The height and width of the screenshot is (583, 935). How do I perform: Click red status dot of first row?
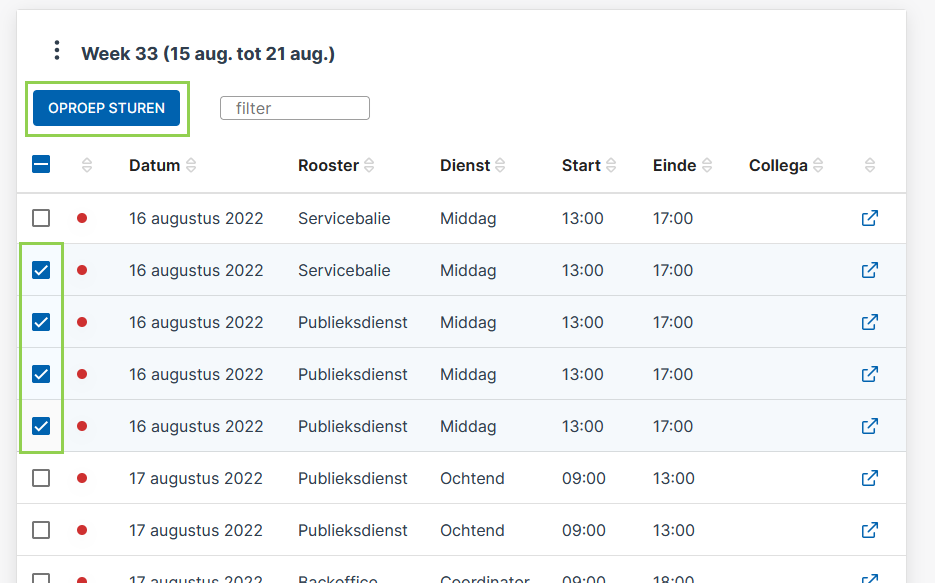click(82, 218)
